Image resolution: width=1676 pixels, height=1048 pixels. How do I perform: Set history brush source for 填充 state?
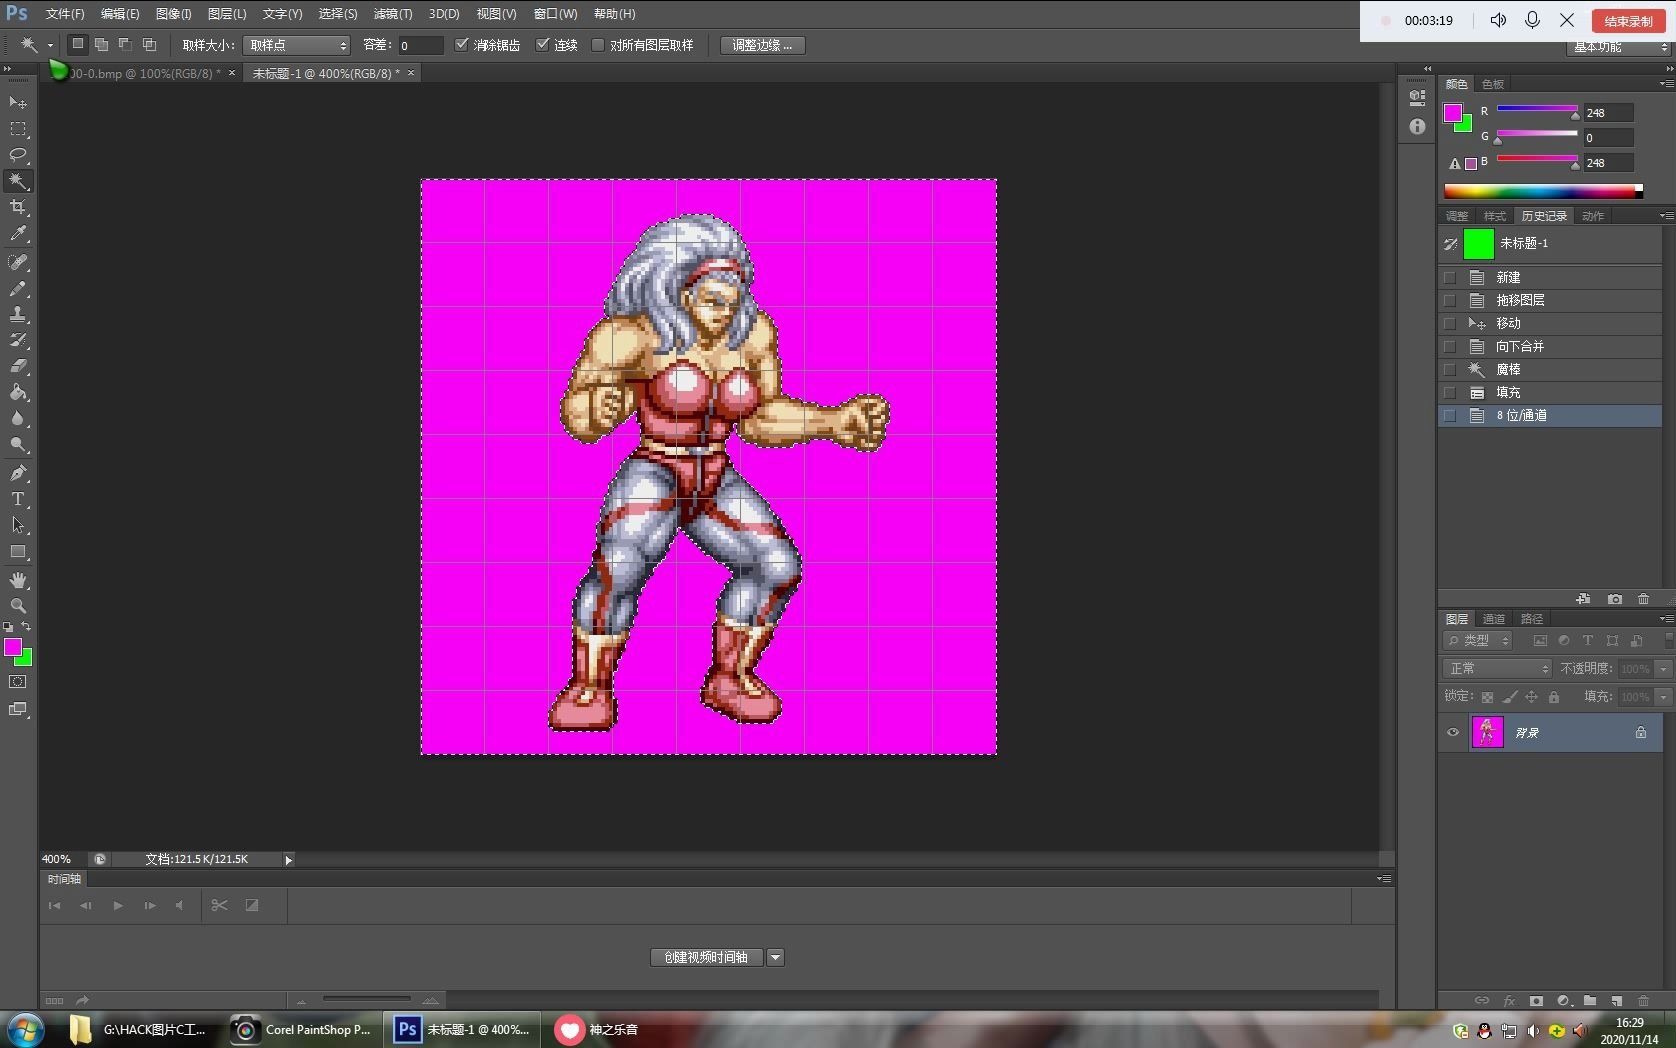point(1450,392)
